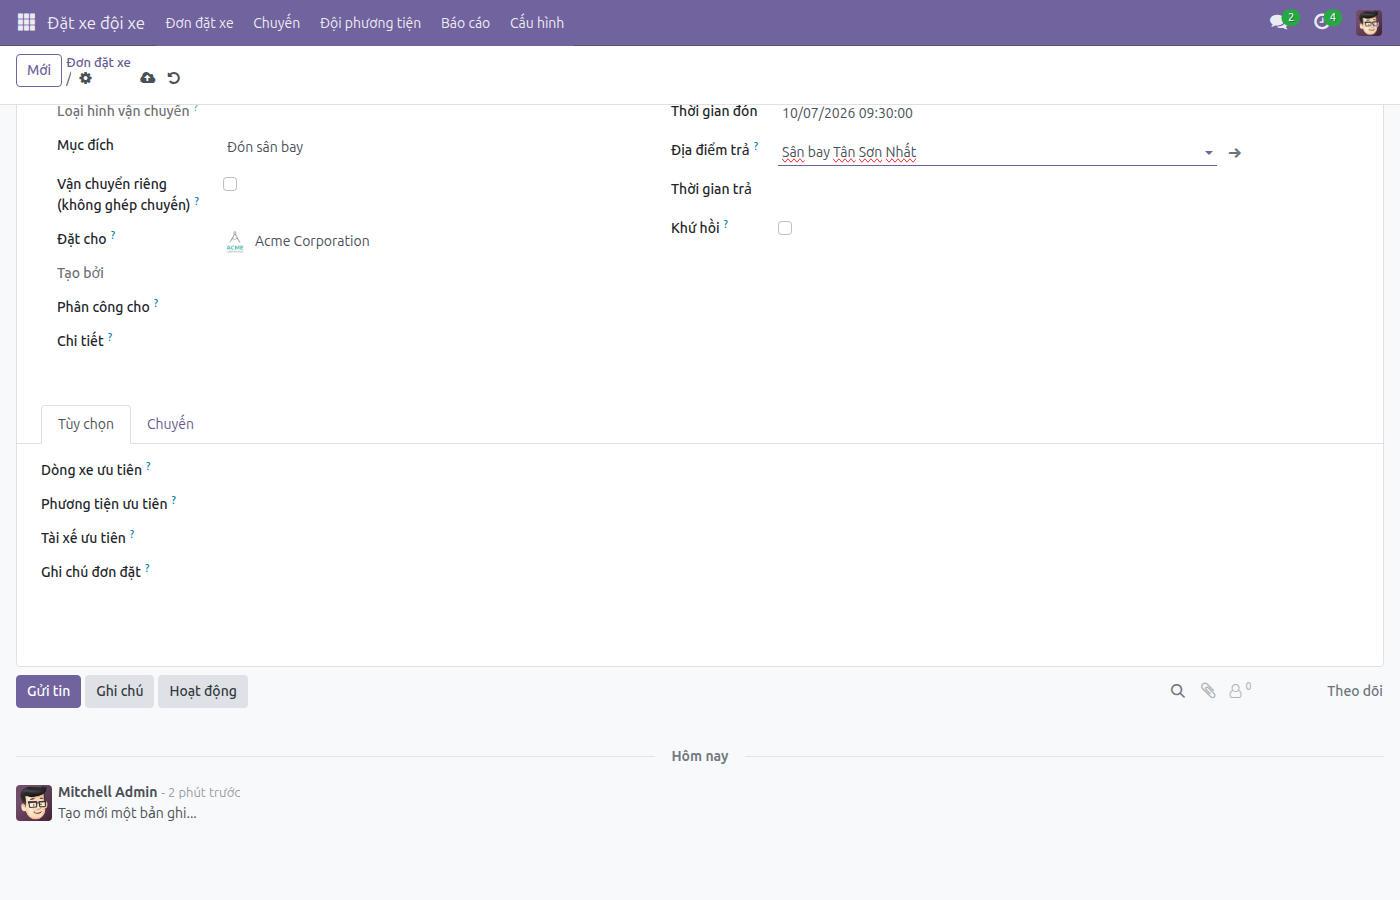This screenshot has width=1400, height=900.
Task: Toggle Vận chuyển riêng checkbox
Action: [230, 184]
